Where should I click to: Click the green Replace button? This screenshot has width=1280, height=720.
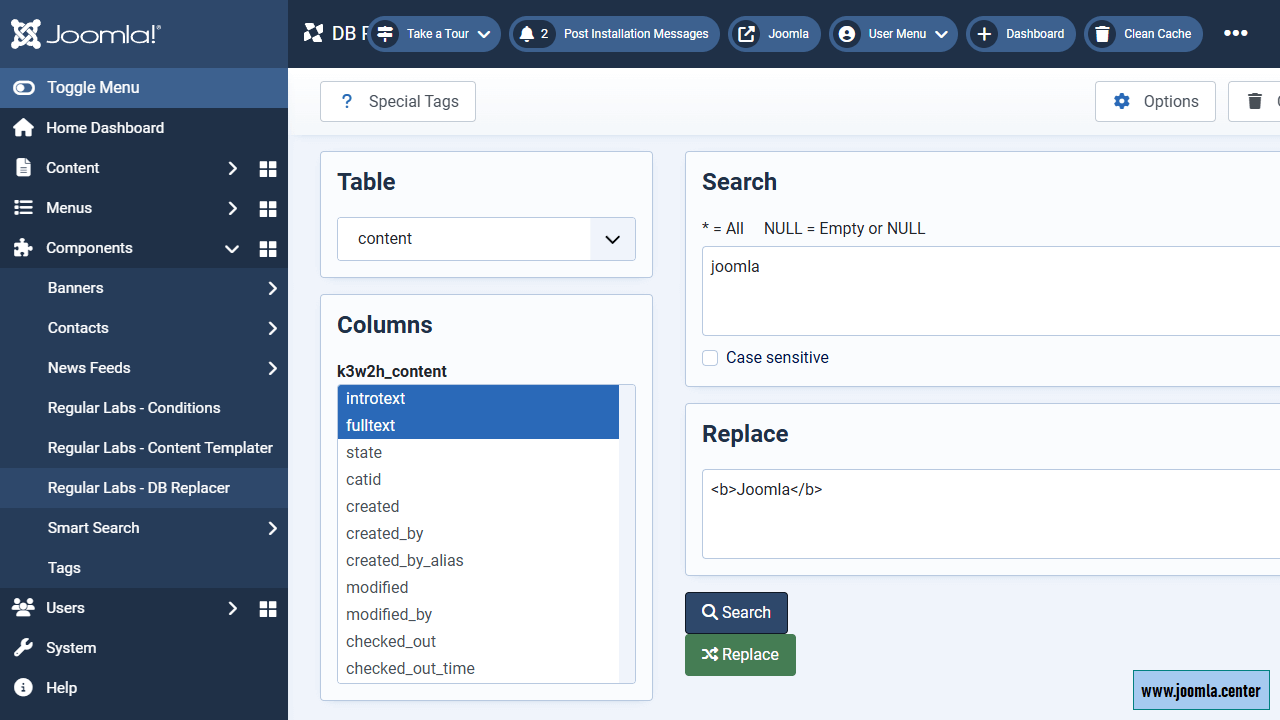(x=740, y=655)
